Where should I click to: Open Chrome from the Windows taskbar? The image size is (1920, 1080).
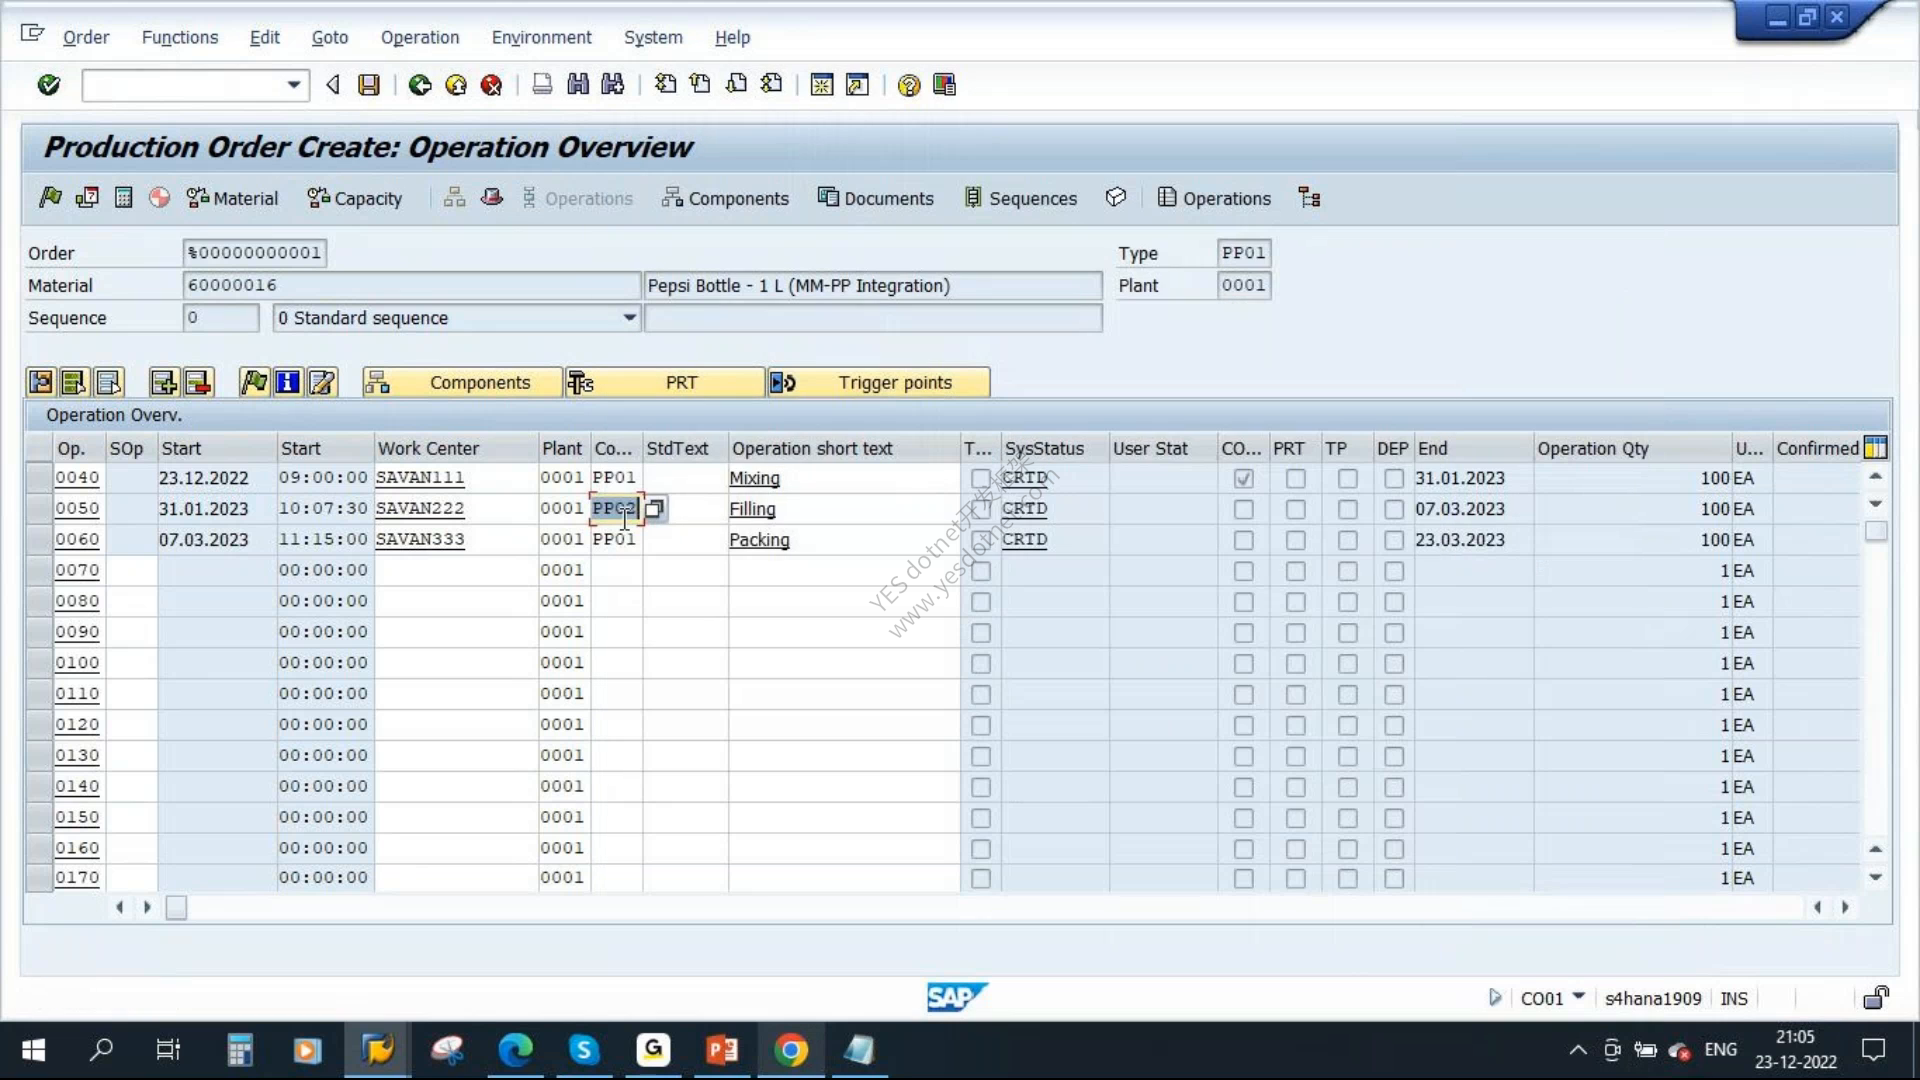(x=790, y=1050)
